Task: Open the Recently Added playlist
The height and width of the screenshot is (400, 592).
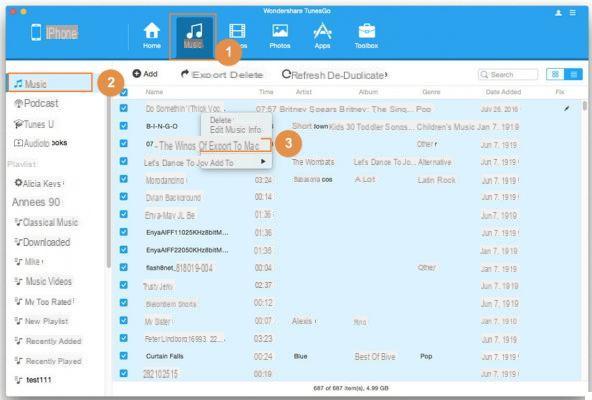Action: point(48,341)
